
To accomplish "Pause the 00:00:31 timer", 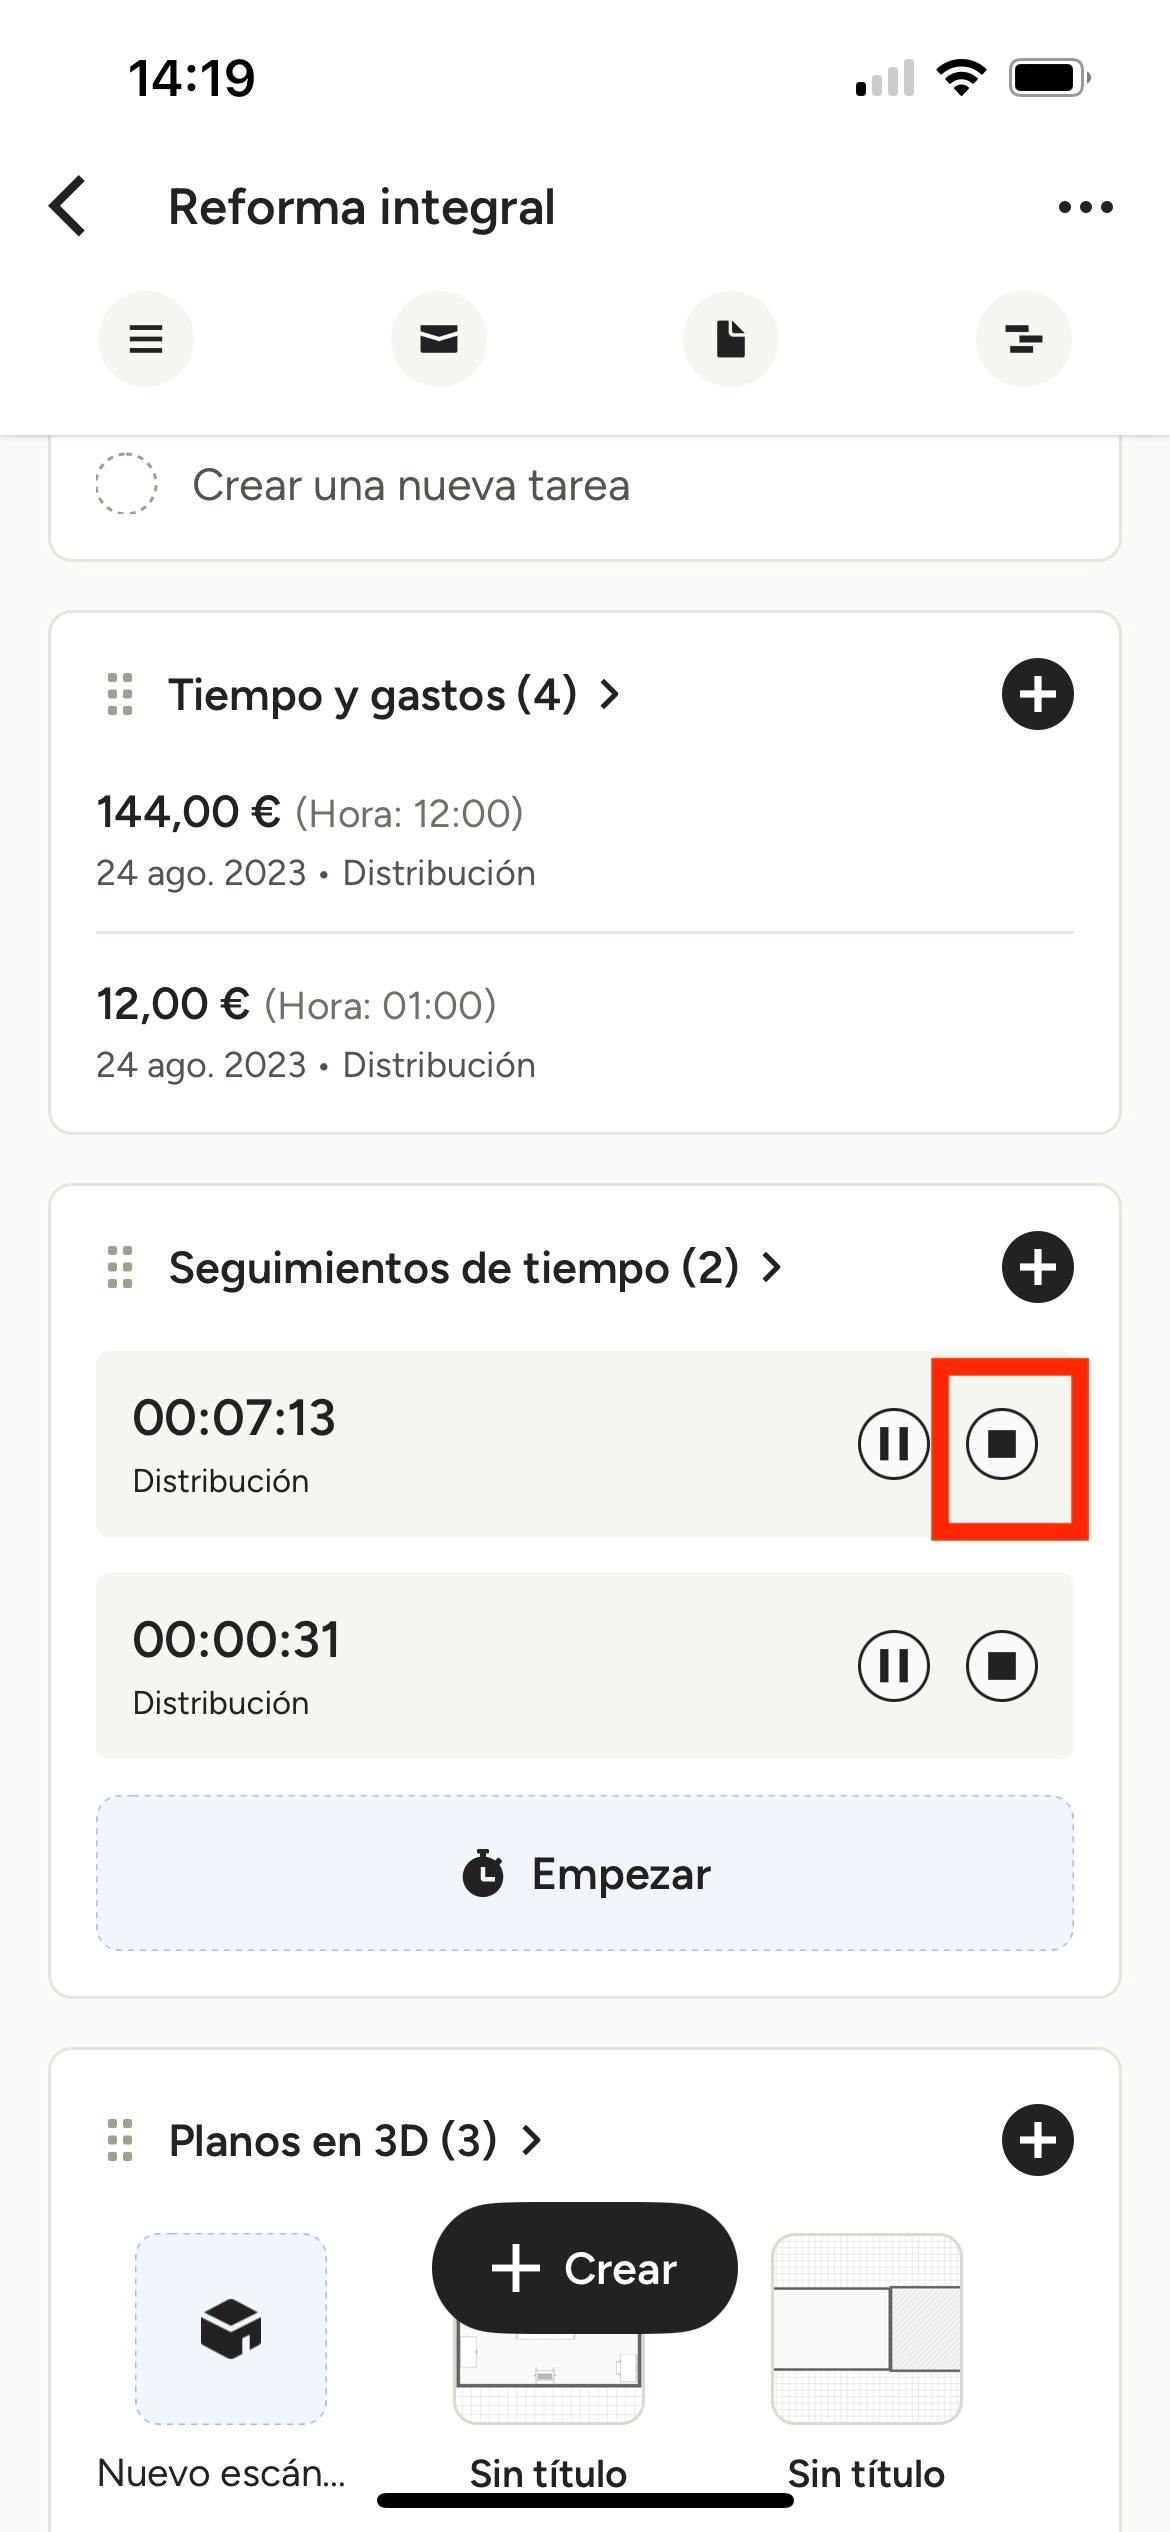I will (893, 1665).
